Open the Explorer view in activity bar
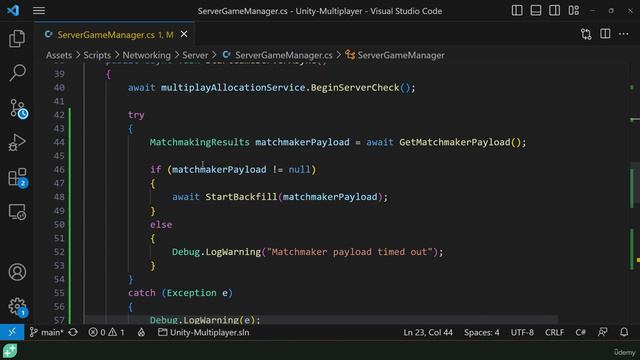640x360 pixels. pos(17,38)
